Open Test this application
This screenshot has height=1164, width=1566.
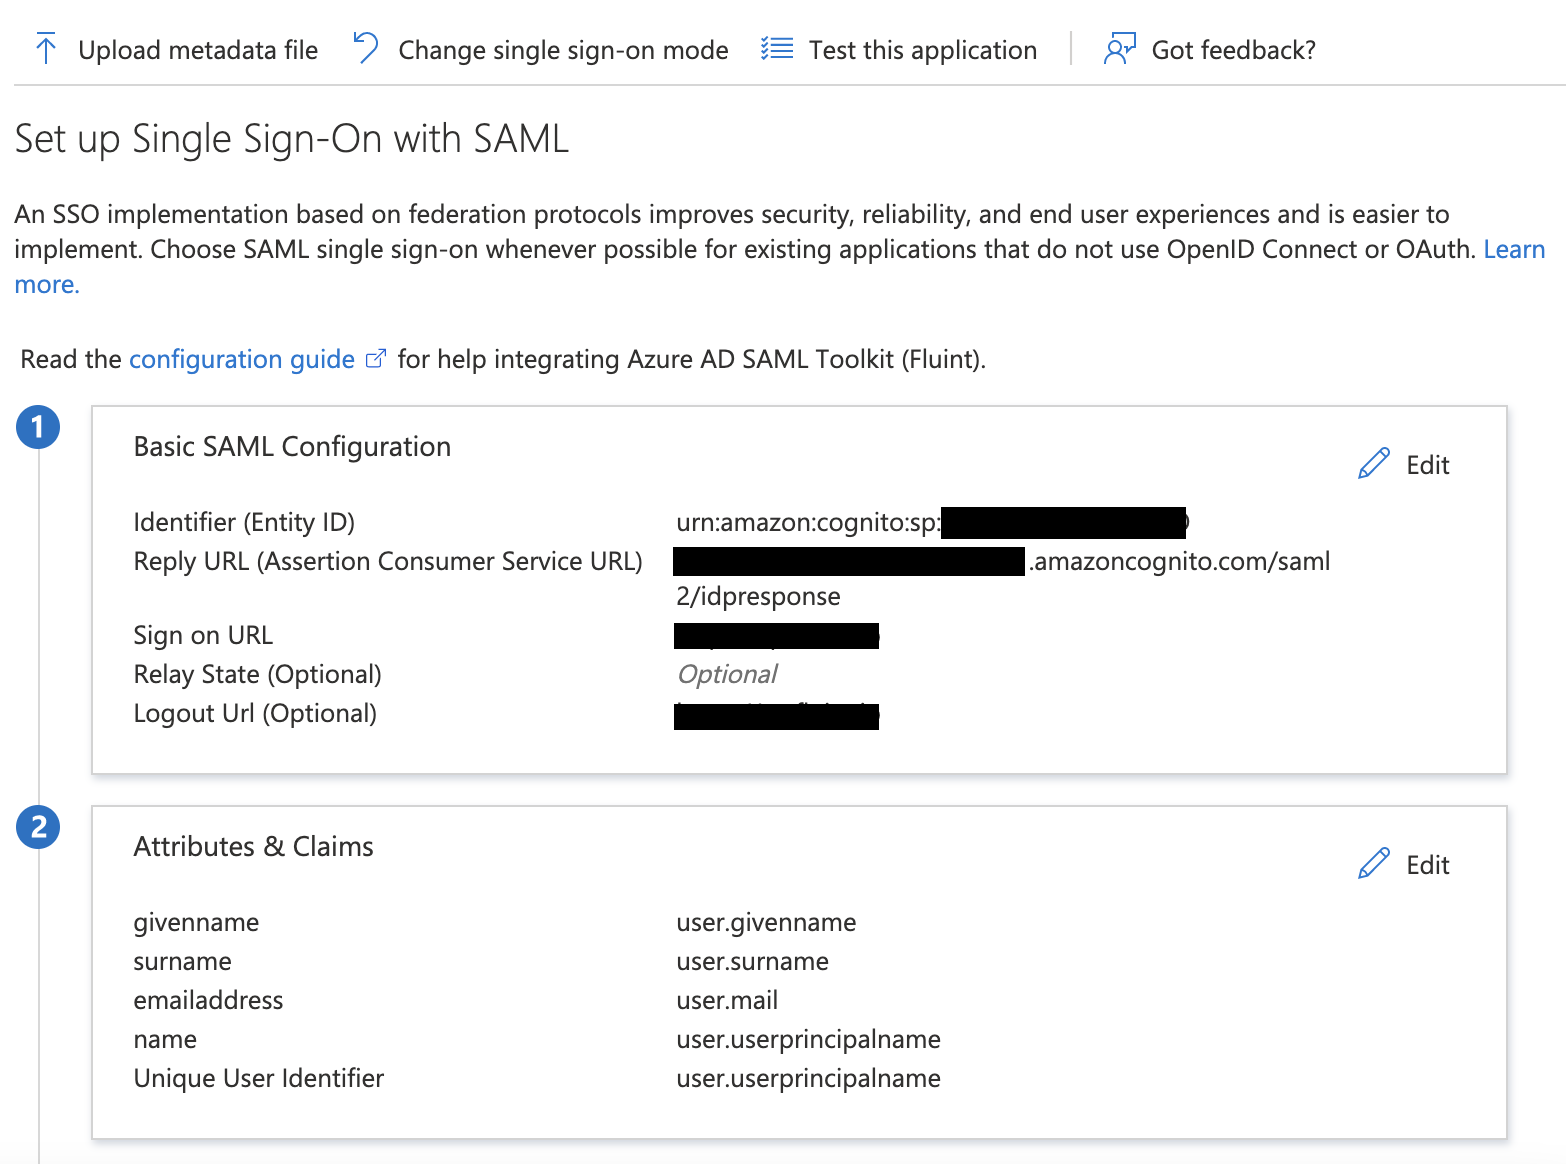click(923, 50)
